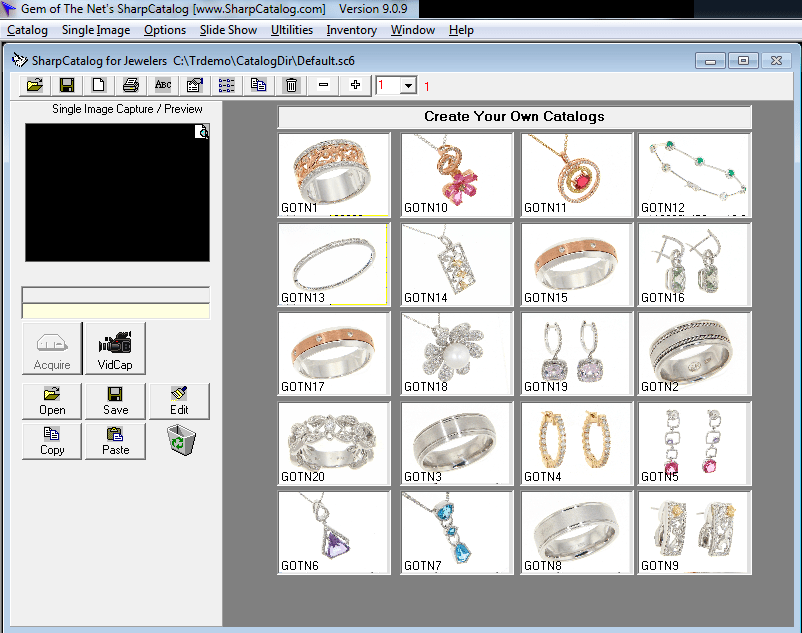Launch video capture with the VidCap icon
Viewport: 802px width, 633px height.
[x=115, y=348]
